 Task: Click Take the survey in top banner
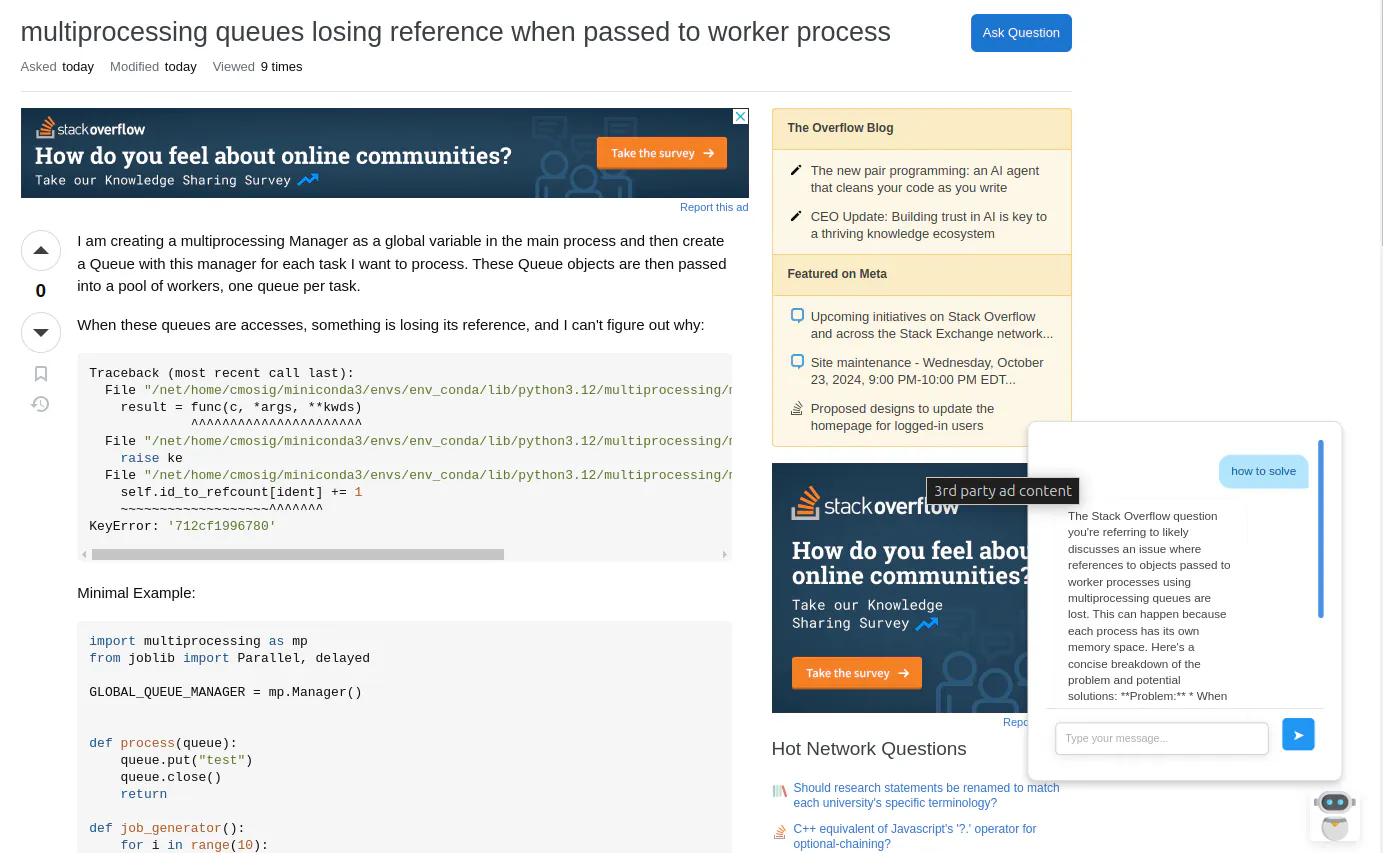coord(662,153)
